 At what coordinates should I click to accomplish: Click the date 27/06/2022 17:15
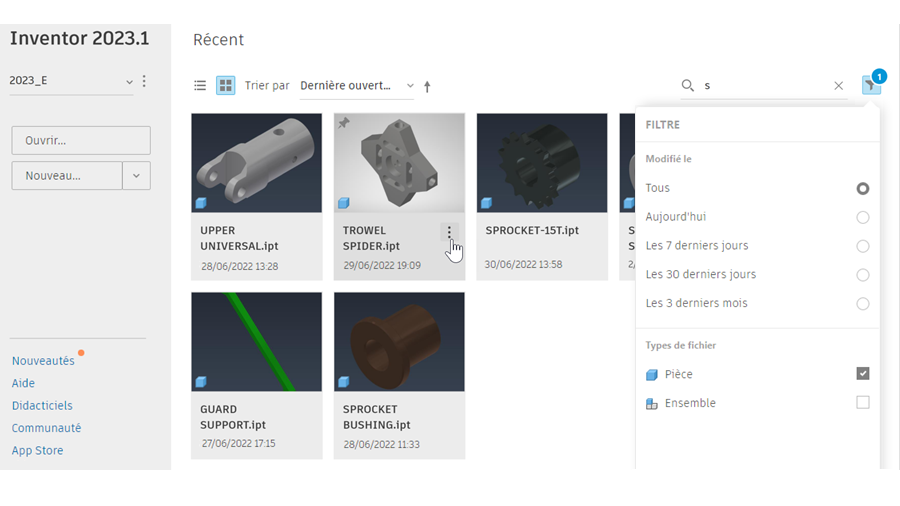238,443
